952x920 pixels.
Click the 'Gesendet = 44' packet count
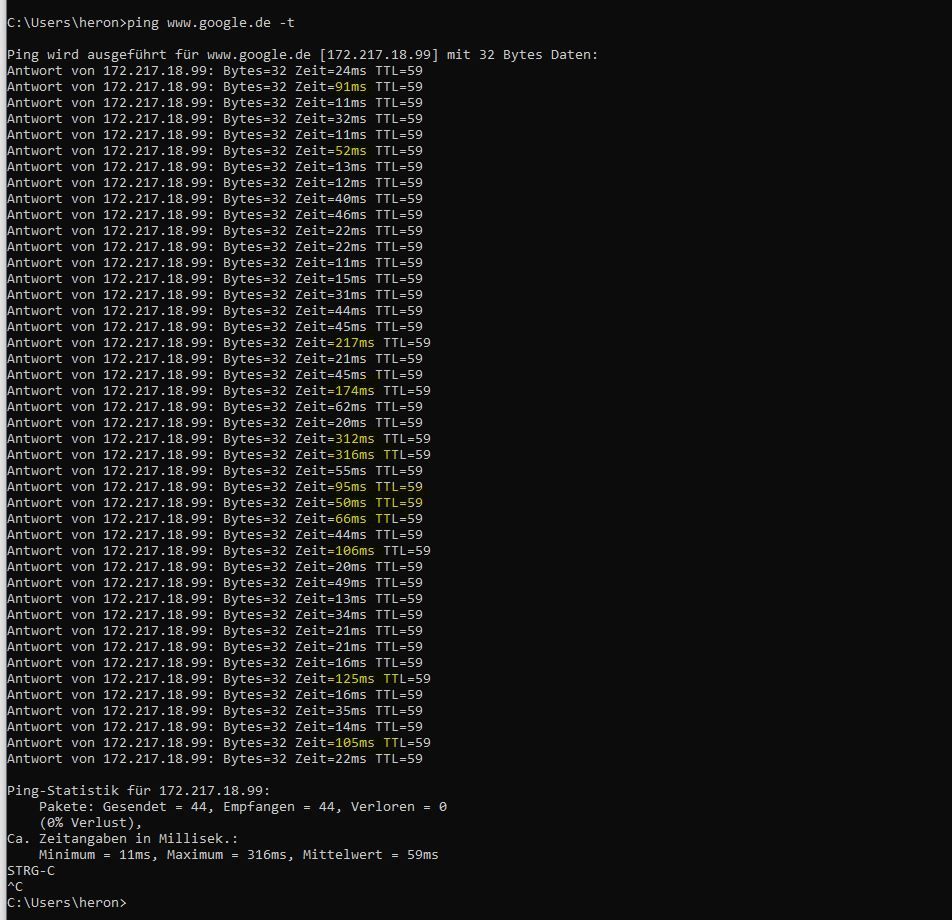157,806
